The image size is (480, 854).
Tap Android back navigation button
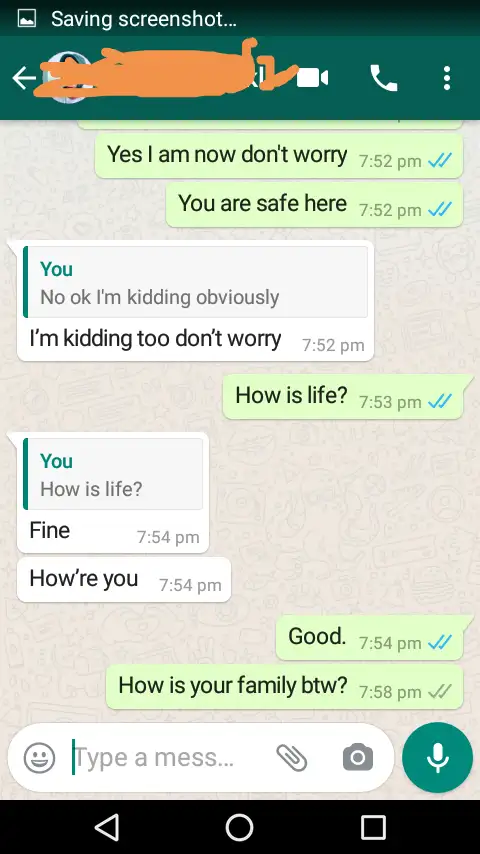click(107, 828)
